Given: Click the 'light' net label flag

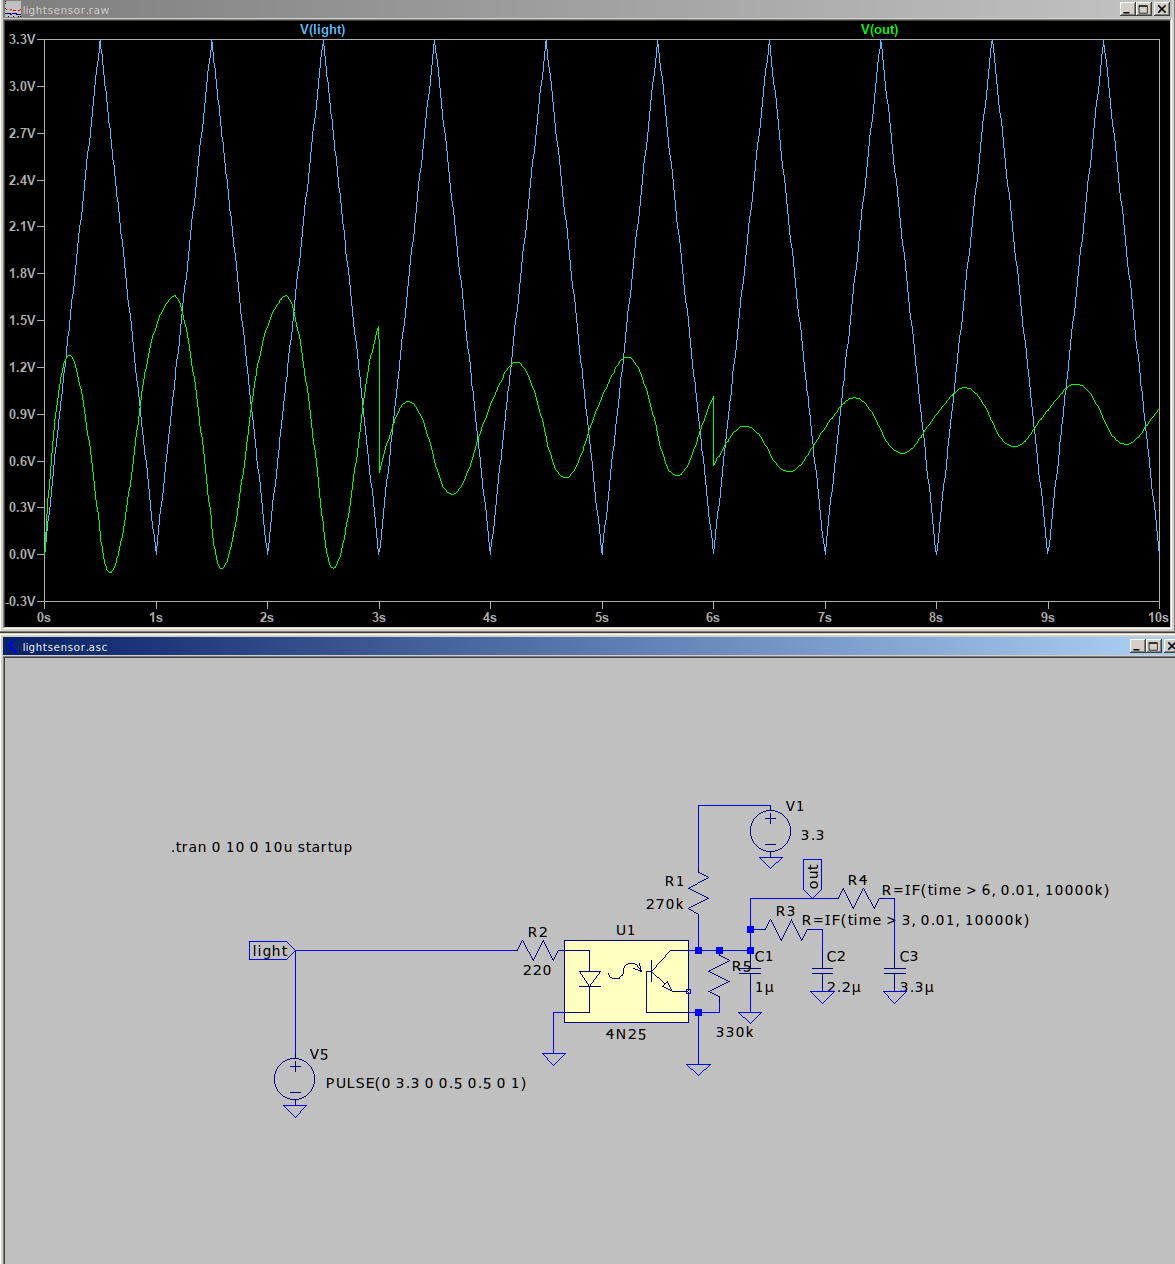Looking at the screenshot, I should coord(271,950).
